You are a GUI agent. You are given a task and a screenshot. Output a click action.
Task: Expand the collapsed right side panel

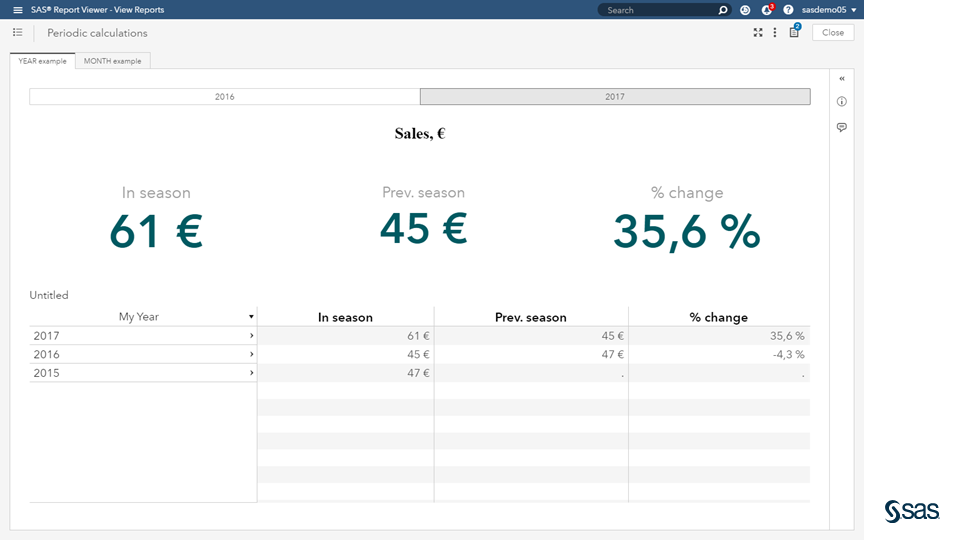842,78
